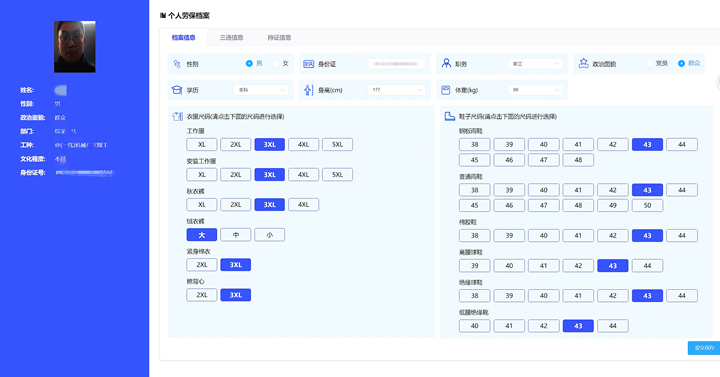Select 2XL for 紧身棉衣
Image resolution: width=720 pixels, height=377 pixels.
point(202,265)
